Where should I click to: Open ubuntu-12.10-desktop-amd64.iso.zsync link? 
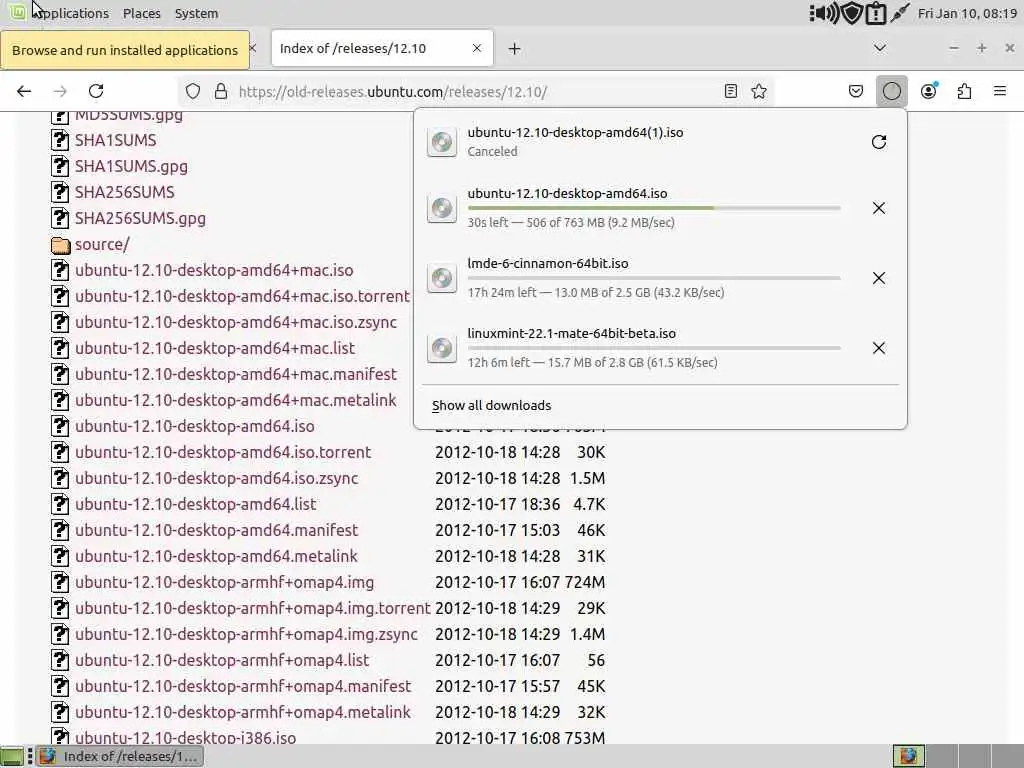(217, 478)
